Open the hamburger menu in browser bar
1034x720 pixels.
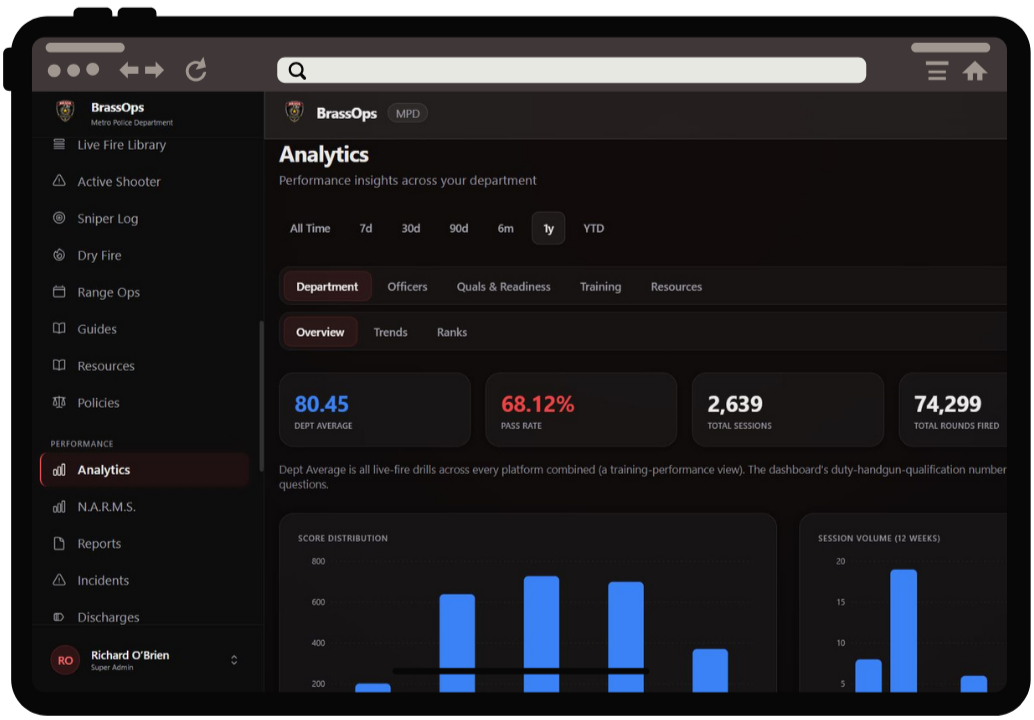(x=936, y=71)
